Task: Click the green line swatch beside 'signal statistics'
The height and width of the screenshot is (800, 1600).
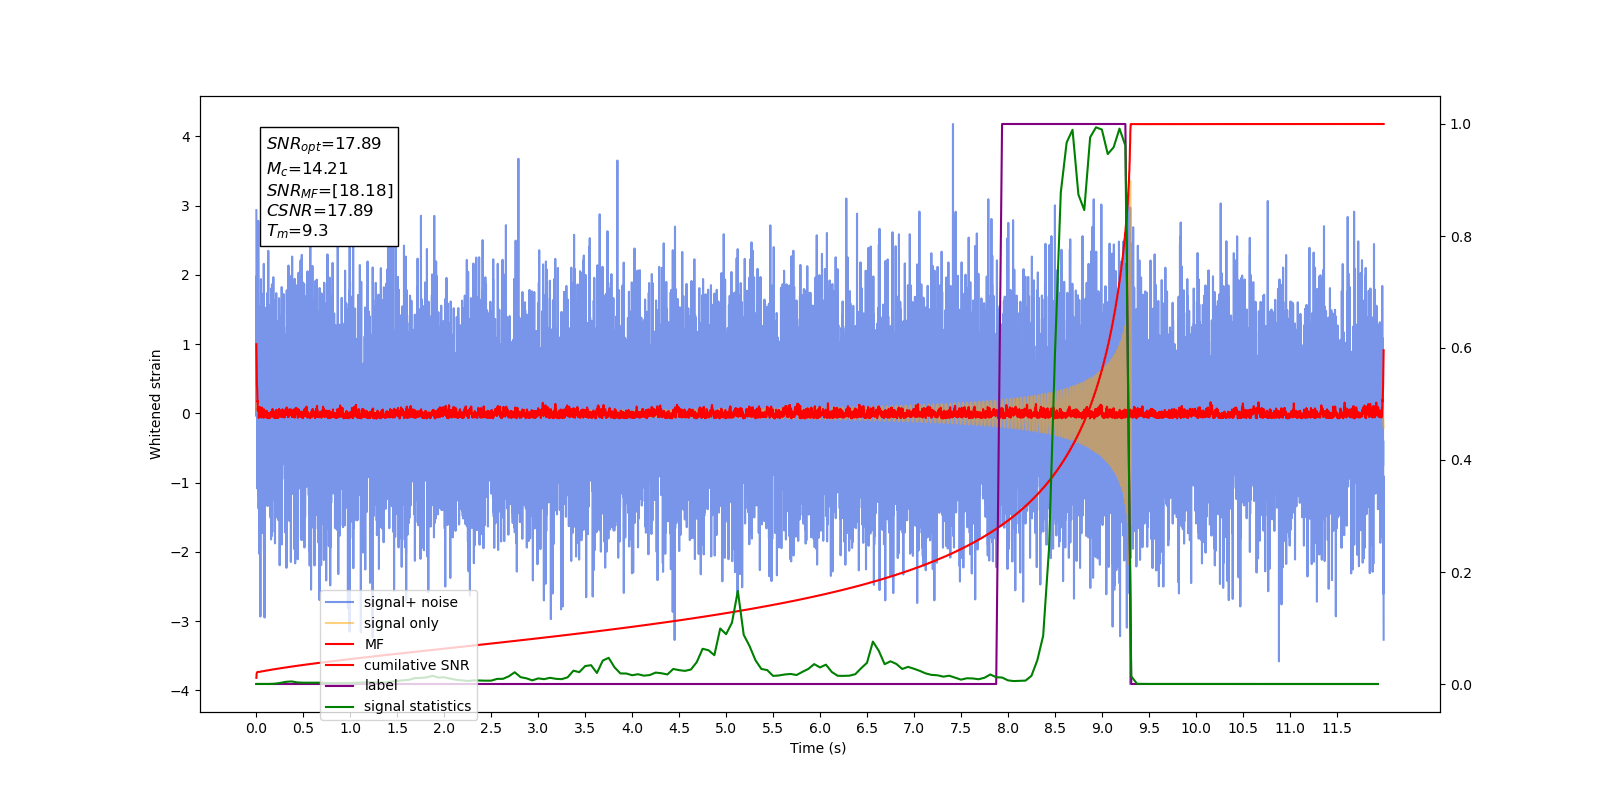Action: (340, 706)
